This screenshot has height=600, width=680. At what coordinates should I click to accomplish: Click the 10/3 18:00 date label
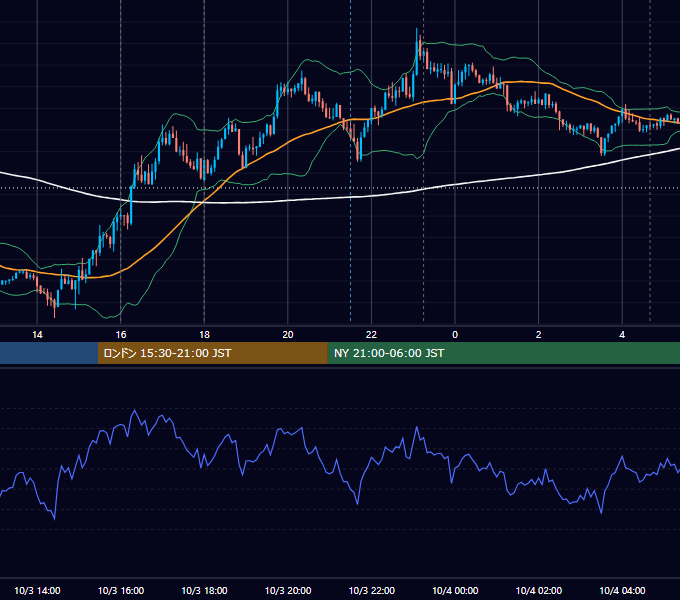pyautogui.click(x=204, y=590)
